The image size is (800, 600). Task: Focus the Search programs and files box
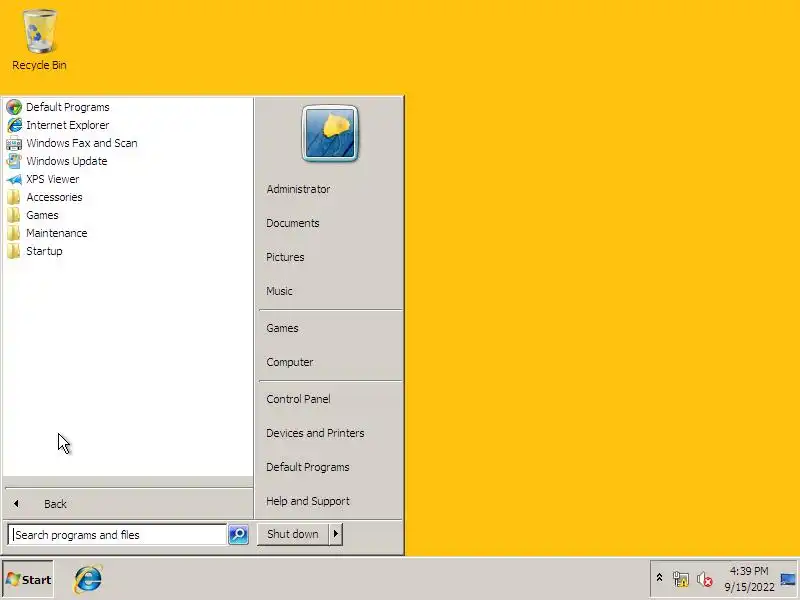(x=117, y=535)
